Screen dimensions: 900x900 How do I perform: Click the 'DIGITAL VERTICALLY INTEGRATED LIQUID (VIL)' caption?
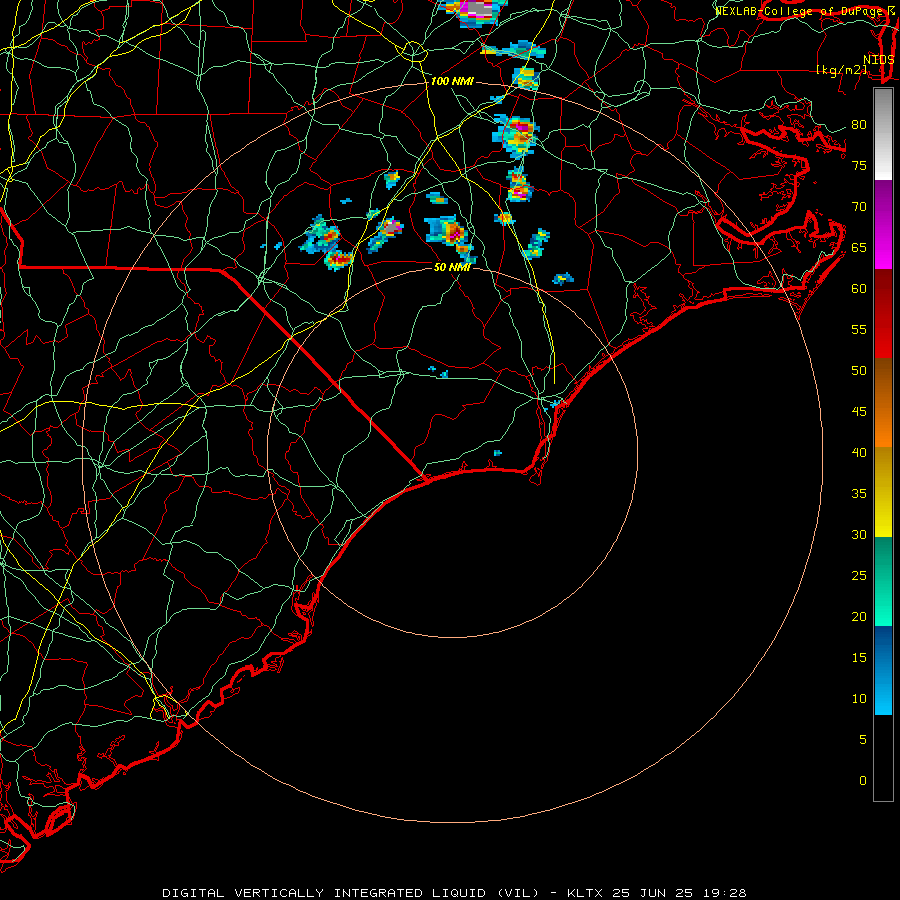[351, 893]
